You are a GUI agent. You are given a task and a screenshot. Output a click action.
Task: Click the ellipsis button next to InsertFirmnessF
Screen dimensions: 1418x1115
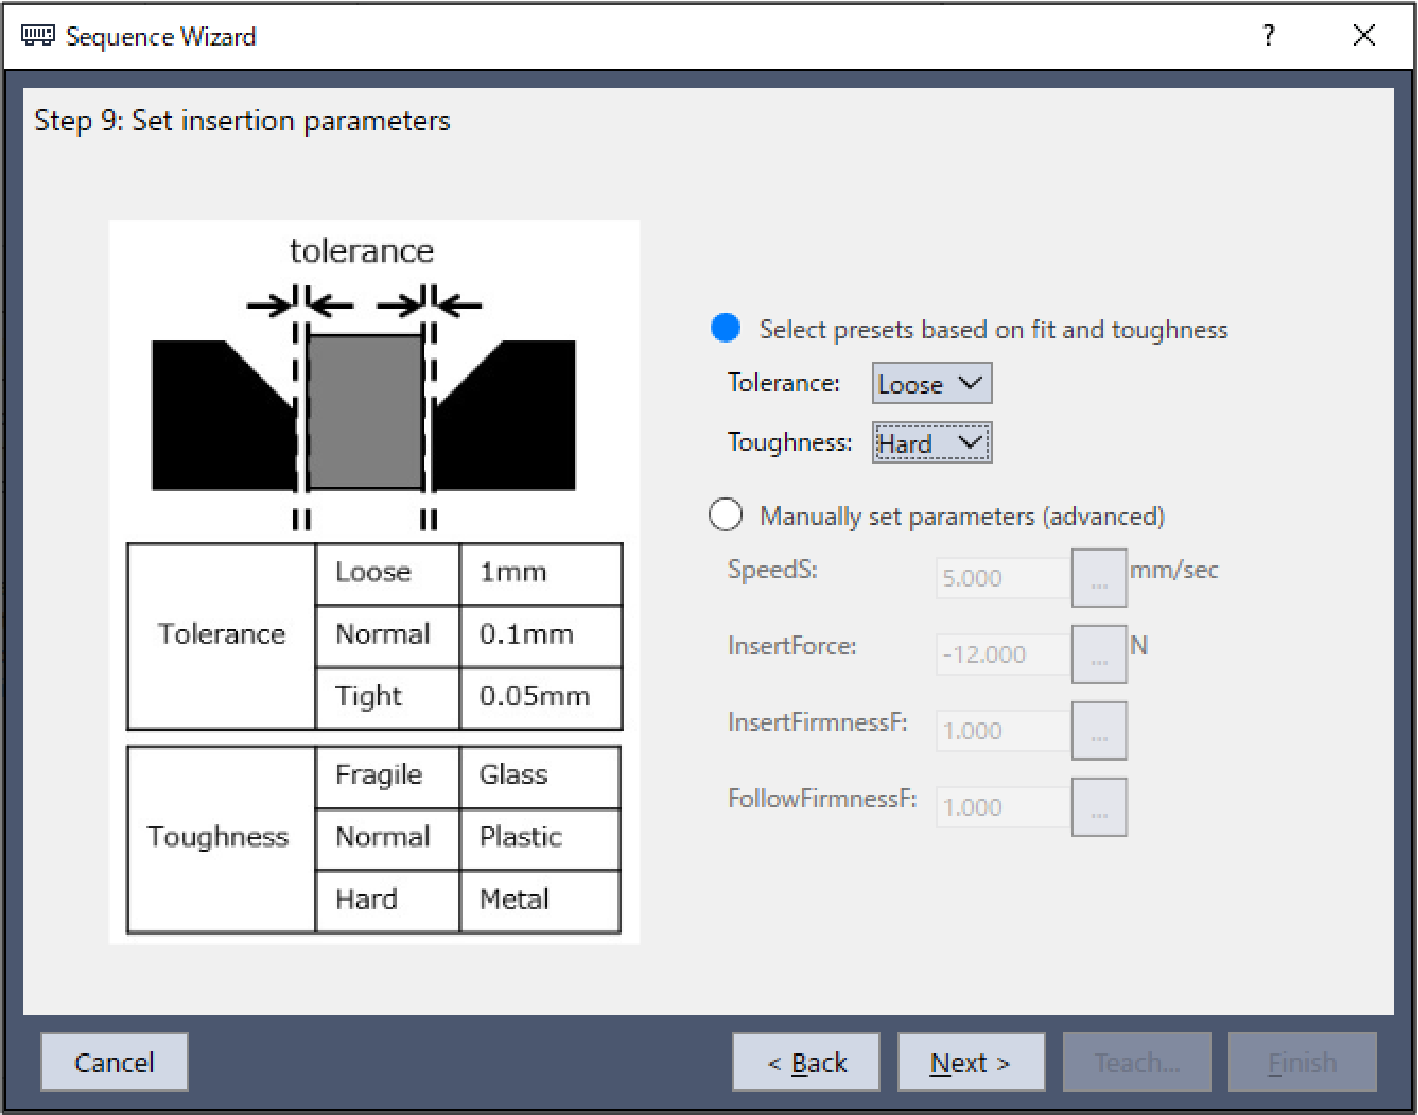[1098, 731]
